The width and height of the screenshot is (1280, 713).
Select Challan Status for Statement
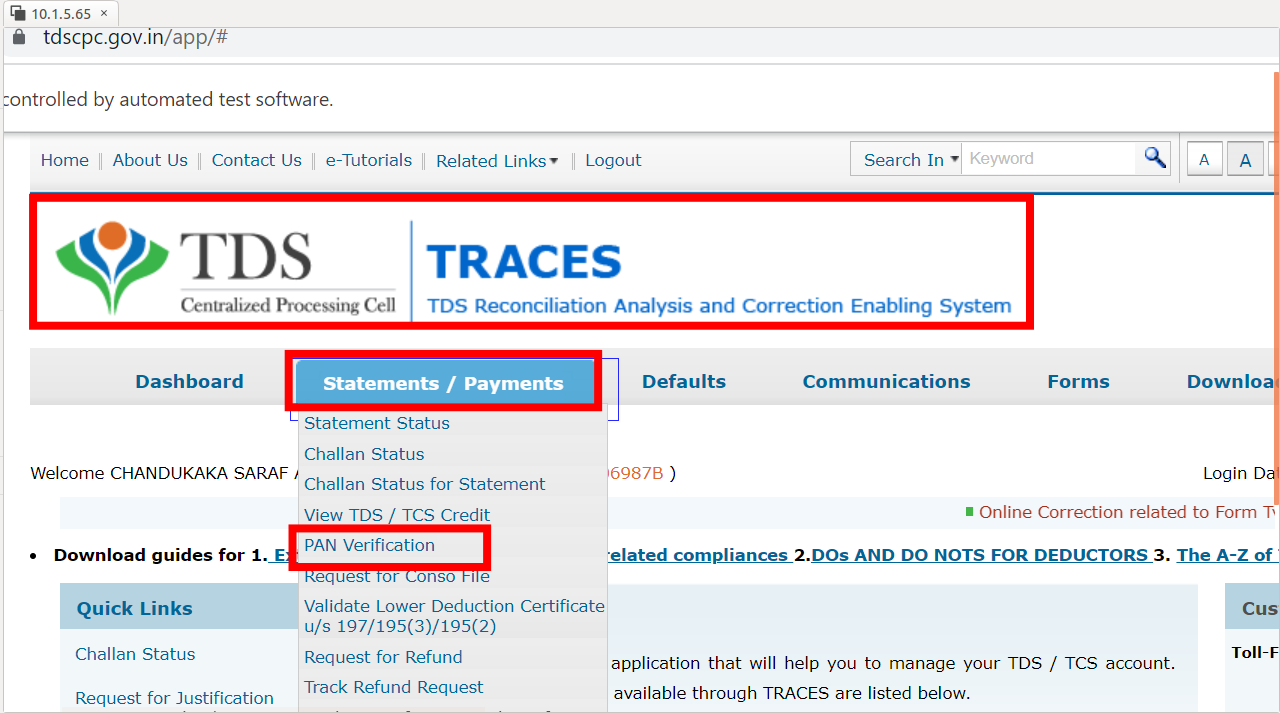[425, 484]
